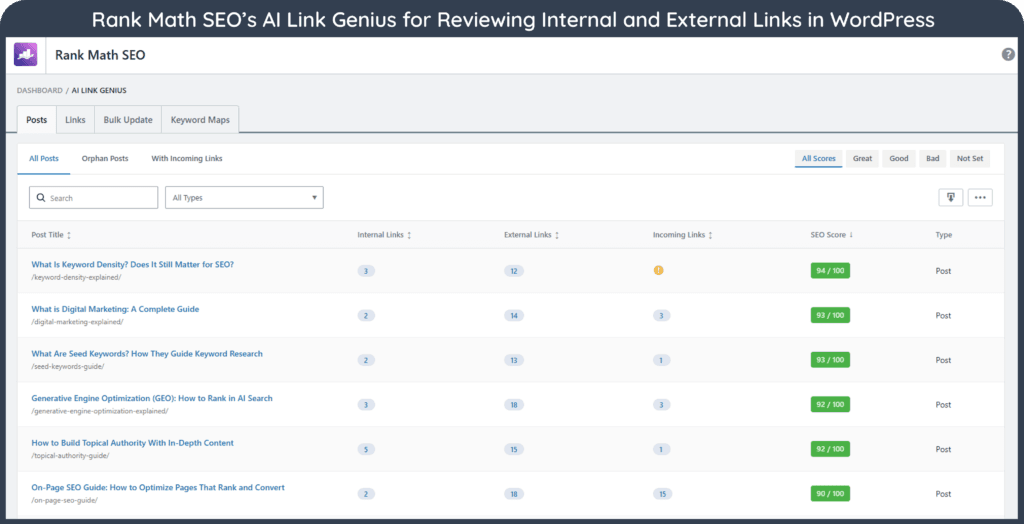This screenshot has width=1024, height=524.
Task: Filter by Great score
Action: (x=863, y=159)
